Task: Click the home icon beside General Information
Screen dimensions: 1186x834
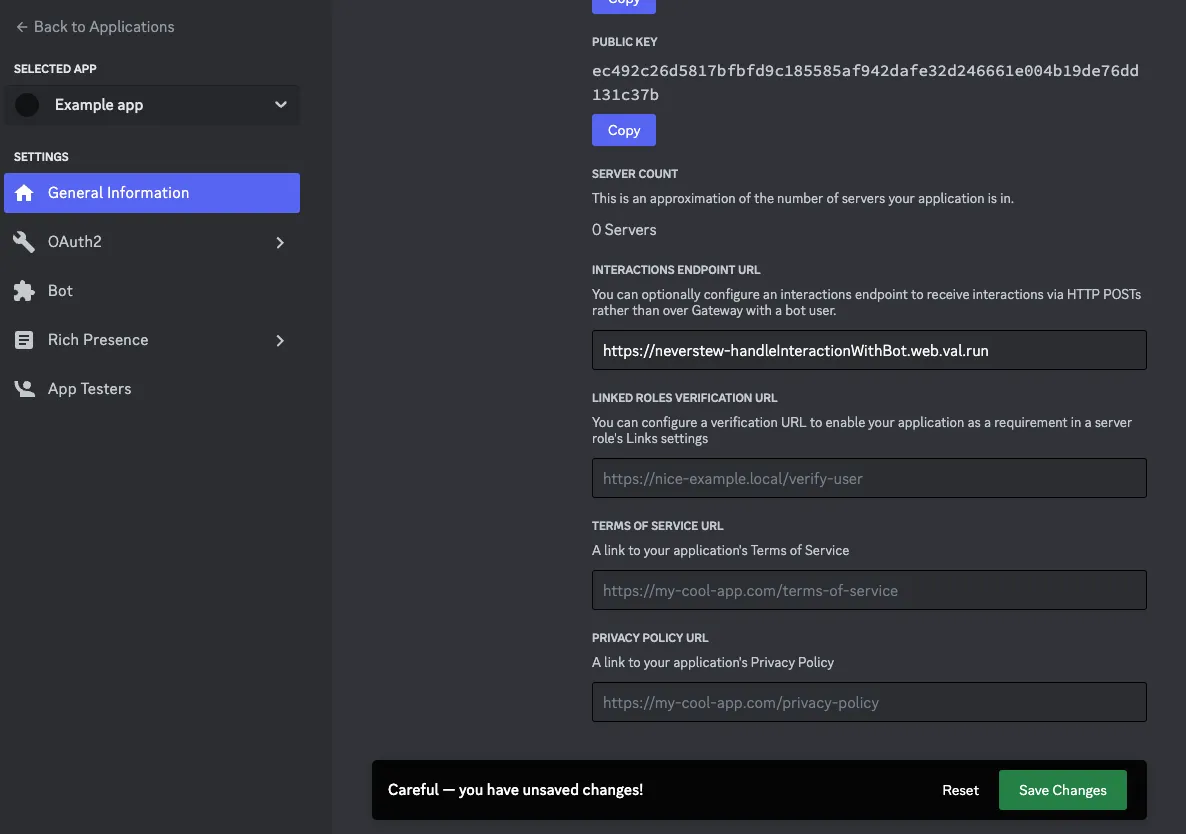Action: 24,193
